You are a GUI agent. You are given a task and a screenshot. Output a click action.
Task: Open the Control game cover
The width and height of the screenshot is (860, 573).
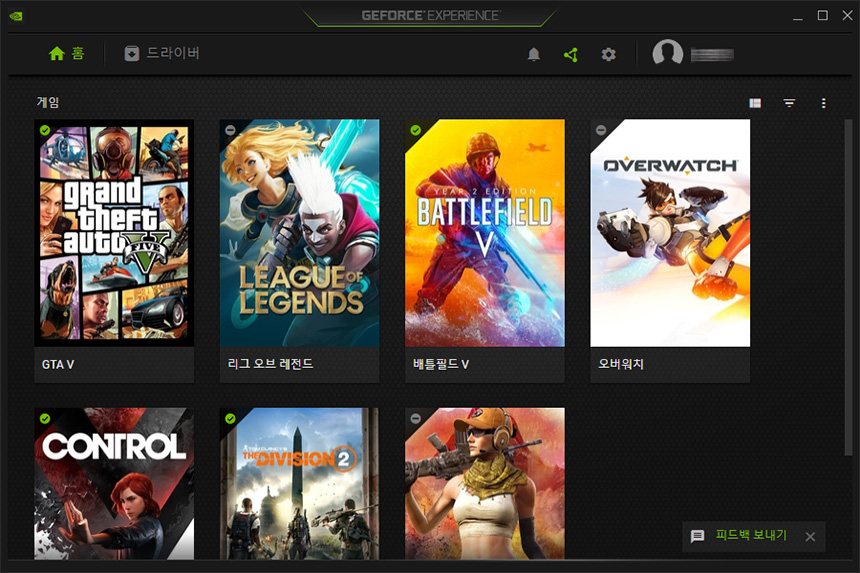point(114,484)
